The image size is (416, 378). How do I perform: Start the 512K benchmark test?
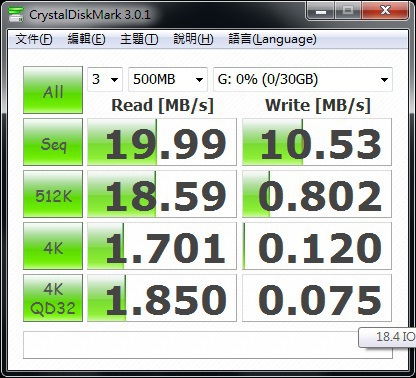(53, 194)
